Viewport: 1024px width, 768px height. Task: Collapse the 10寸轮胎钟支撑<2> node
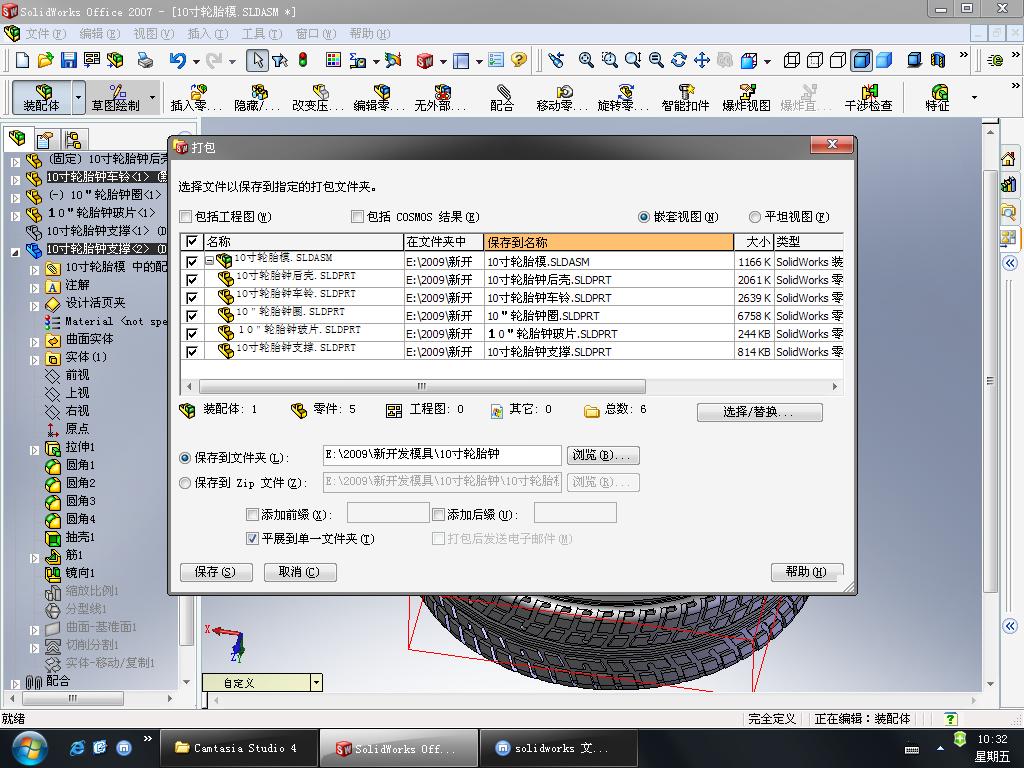(15, 251)
